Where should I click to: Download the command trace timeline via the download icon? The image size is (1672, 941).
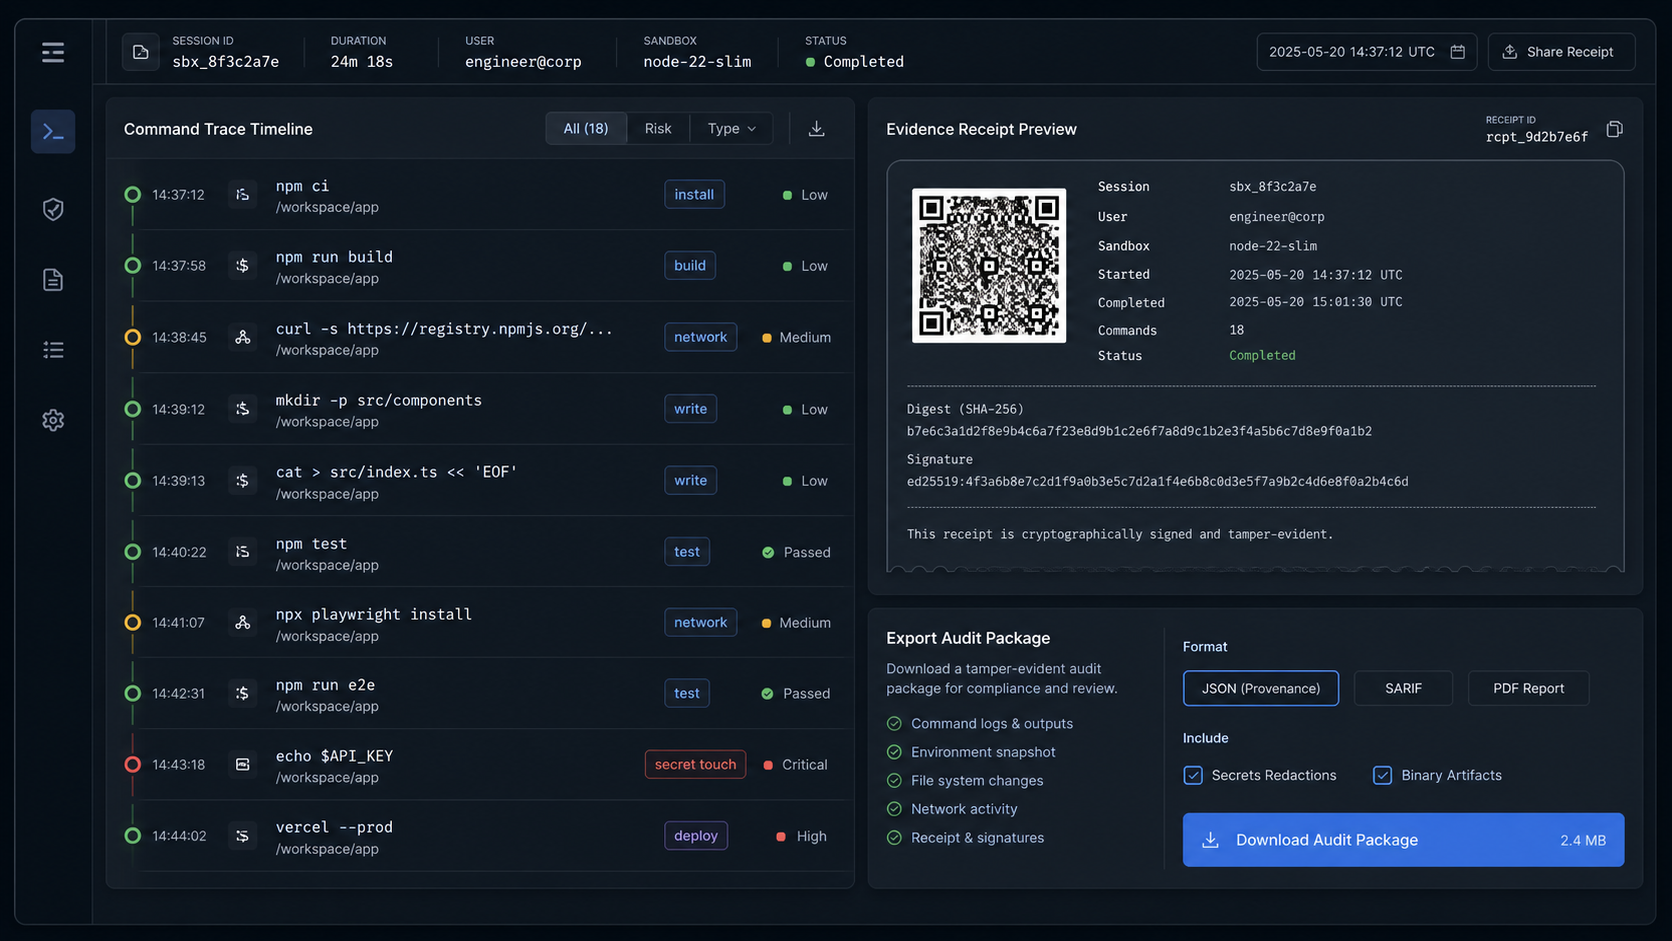(816, 129)
